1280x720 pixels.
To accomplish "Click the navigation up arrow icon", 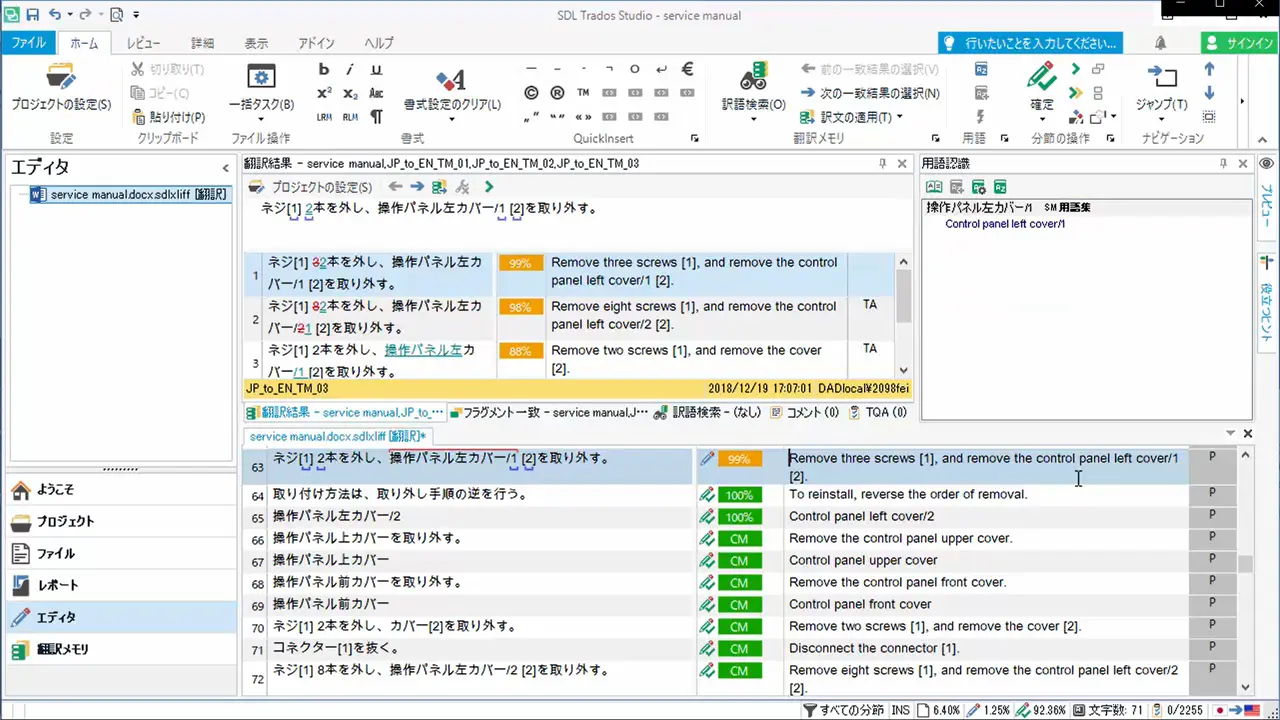I will 1209,70.
